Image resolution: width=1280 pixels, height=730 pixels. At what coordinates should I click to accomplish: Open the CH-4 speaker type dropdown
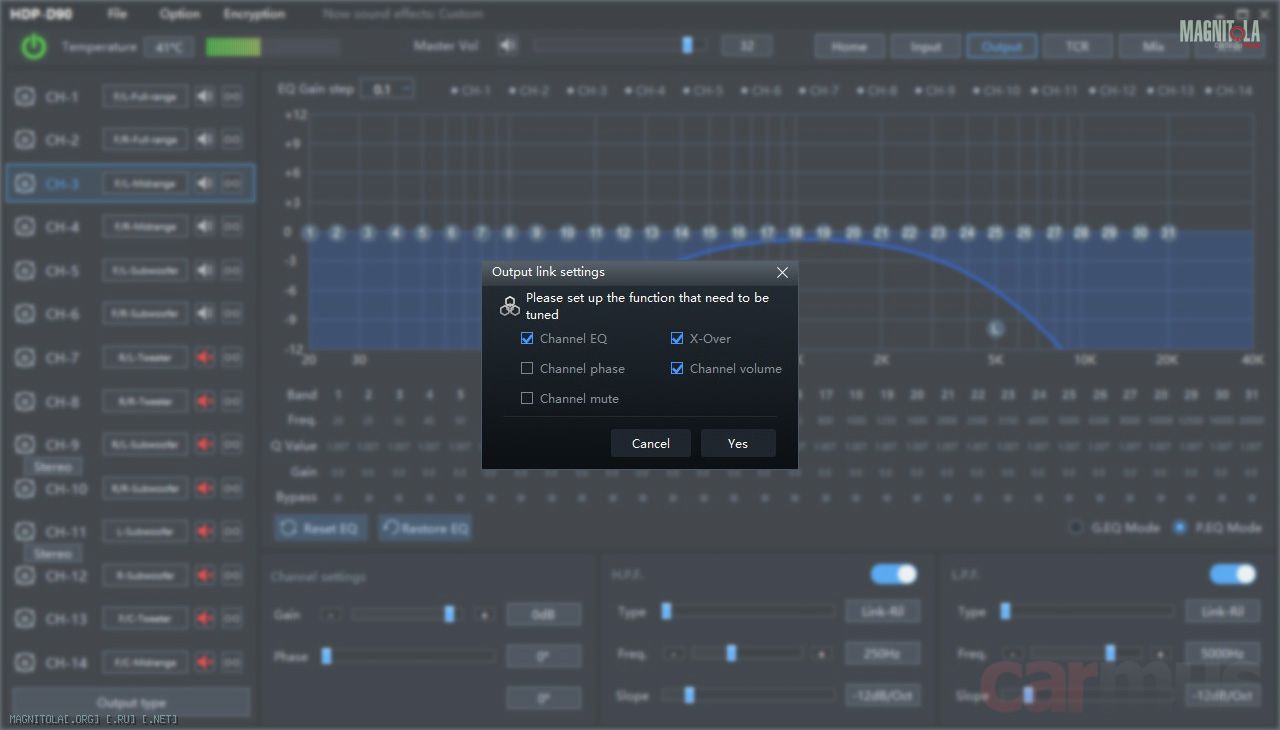(145, 227)
